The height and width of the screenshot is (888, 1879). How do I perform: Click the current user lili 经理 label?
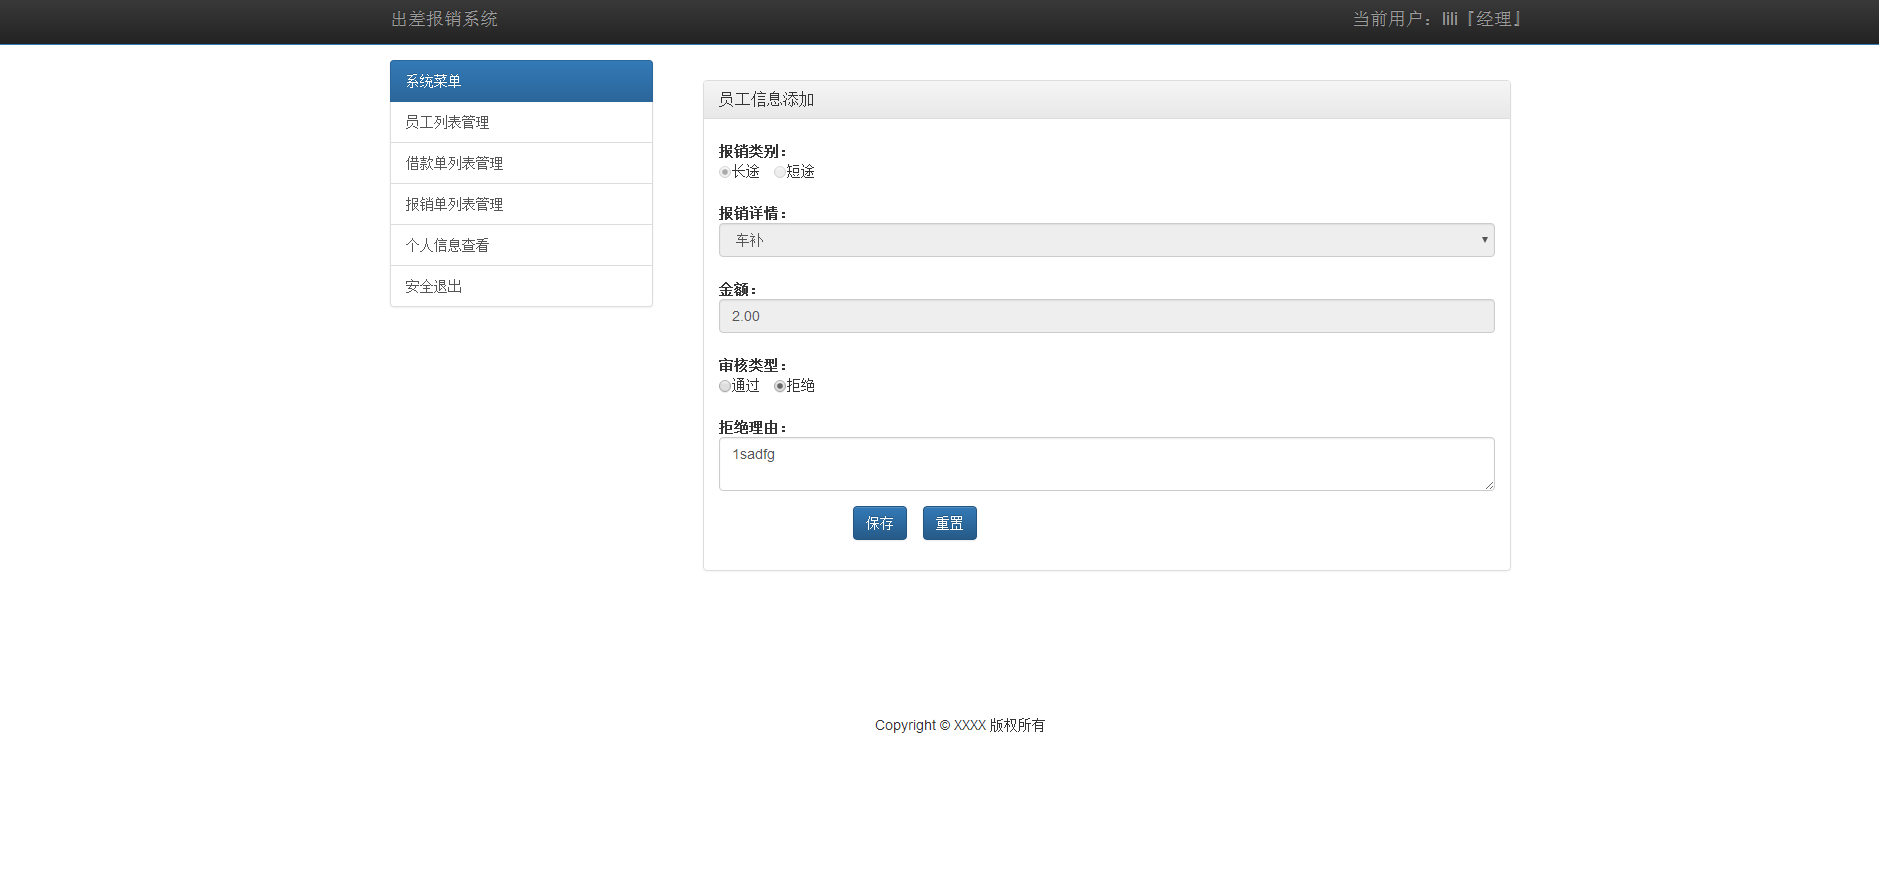pyautogui.click(x=1436, y=19)
